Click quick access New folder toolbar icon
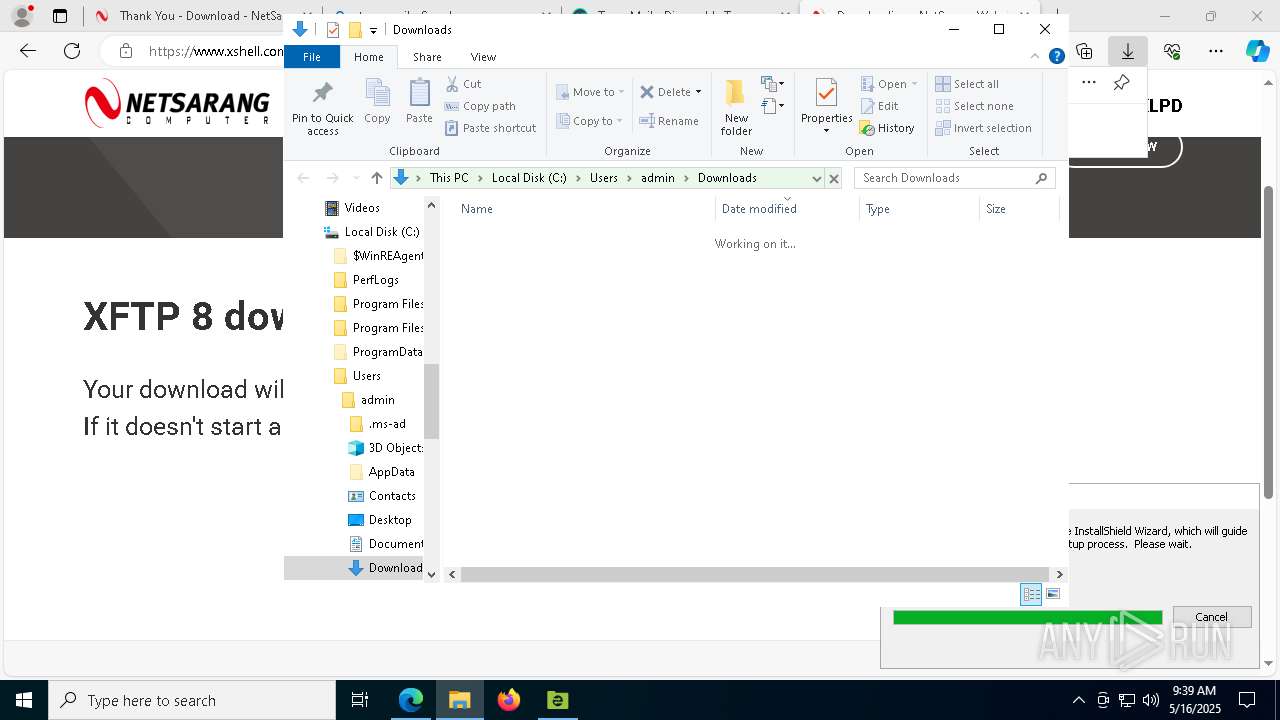Screen dimensions: 1280x720 click(355, 30)
